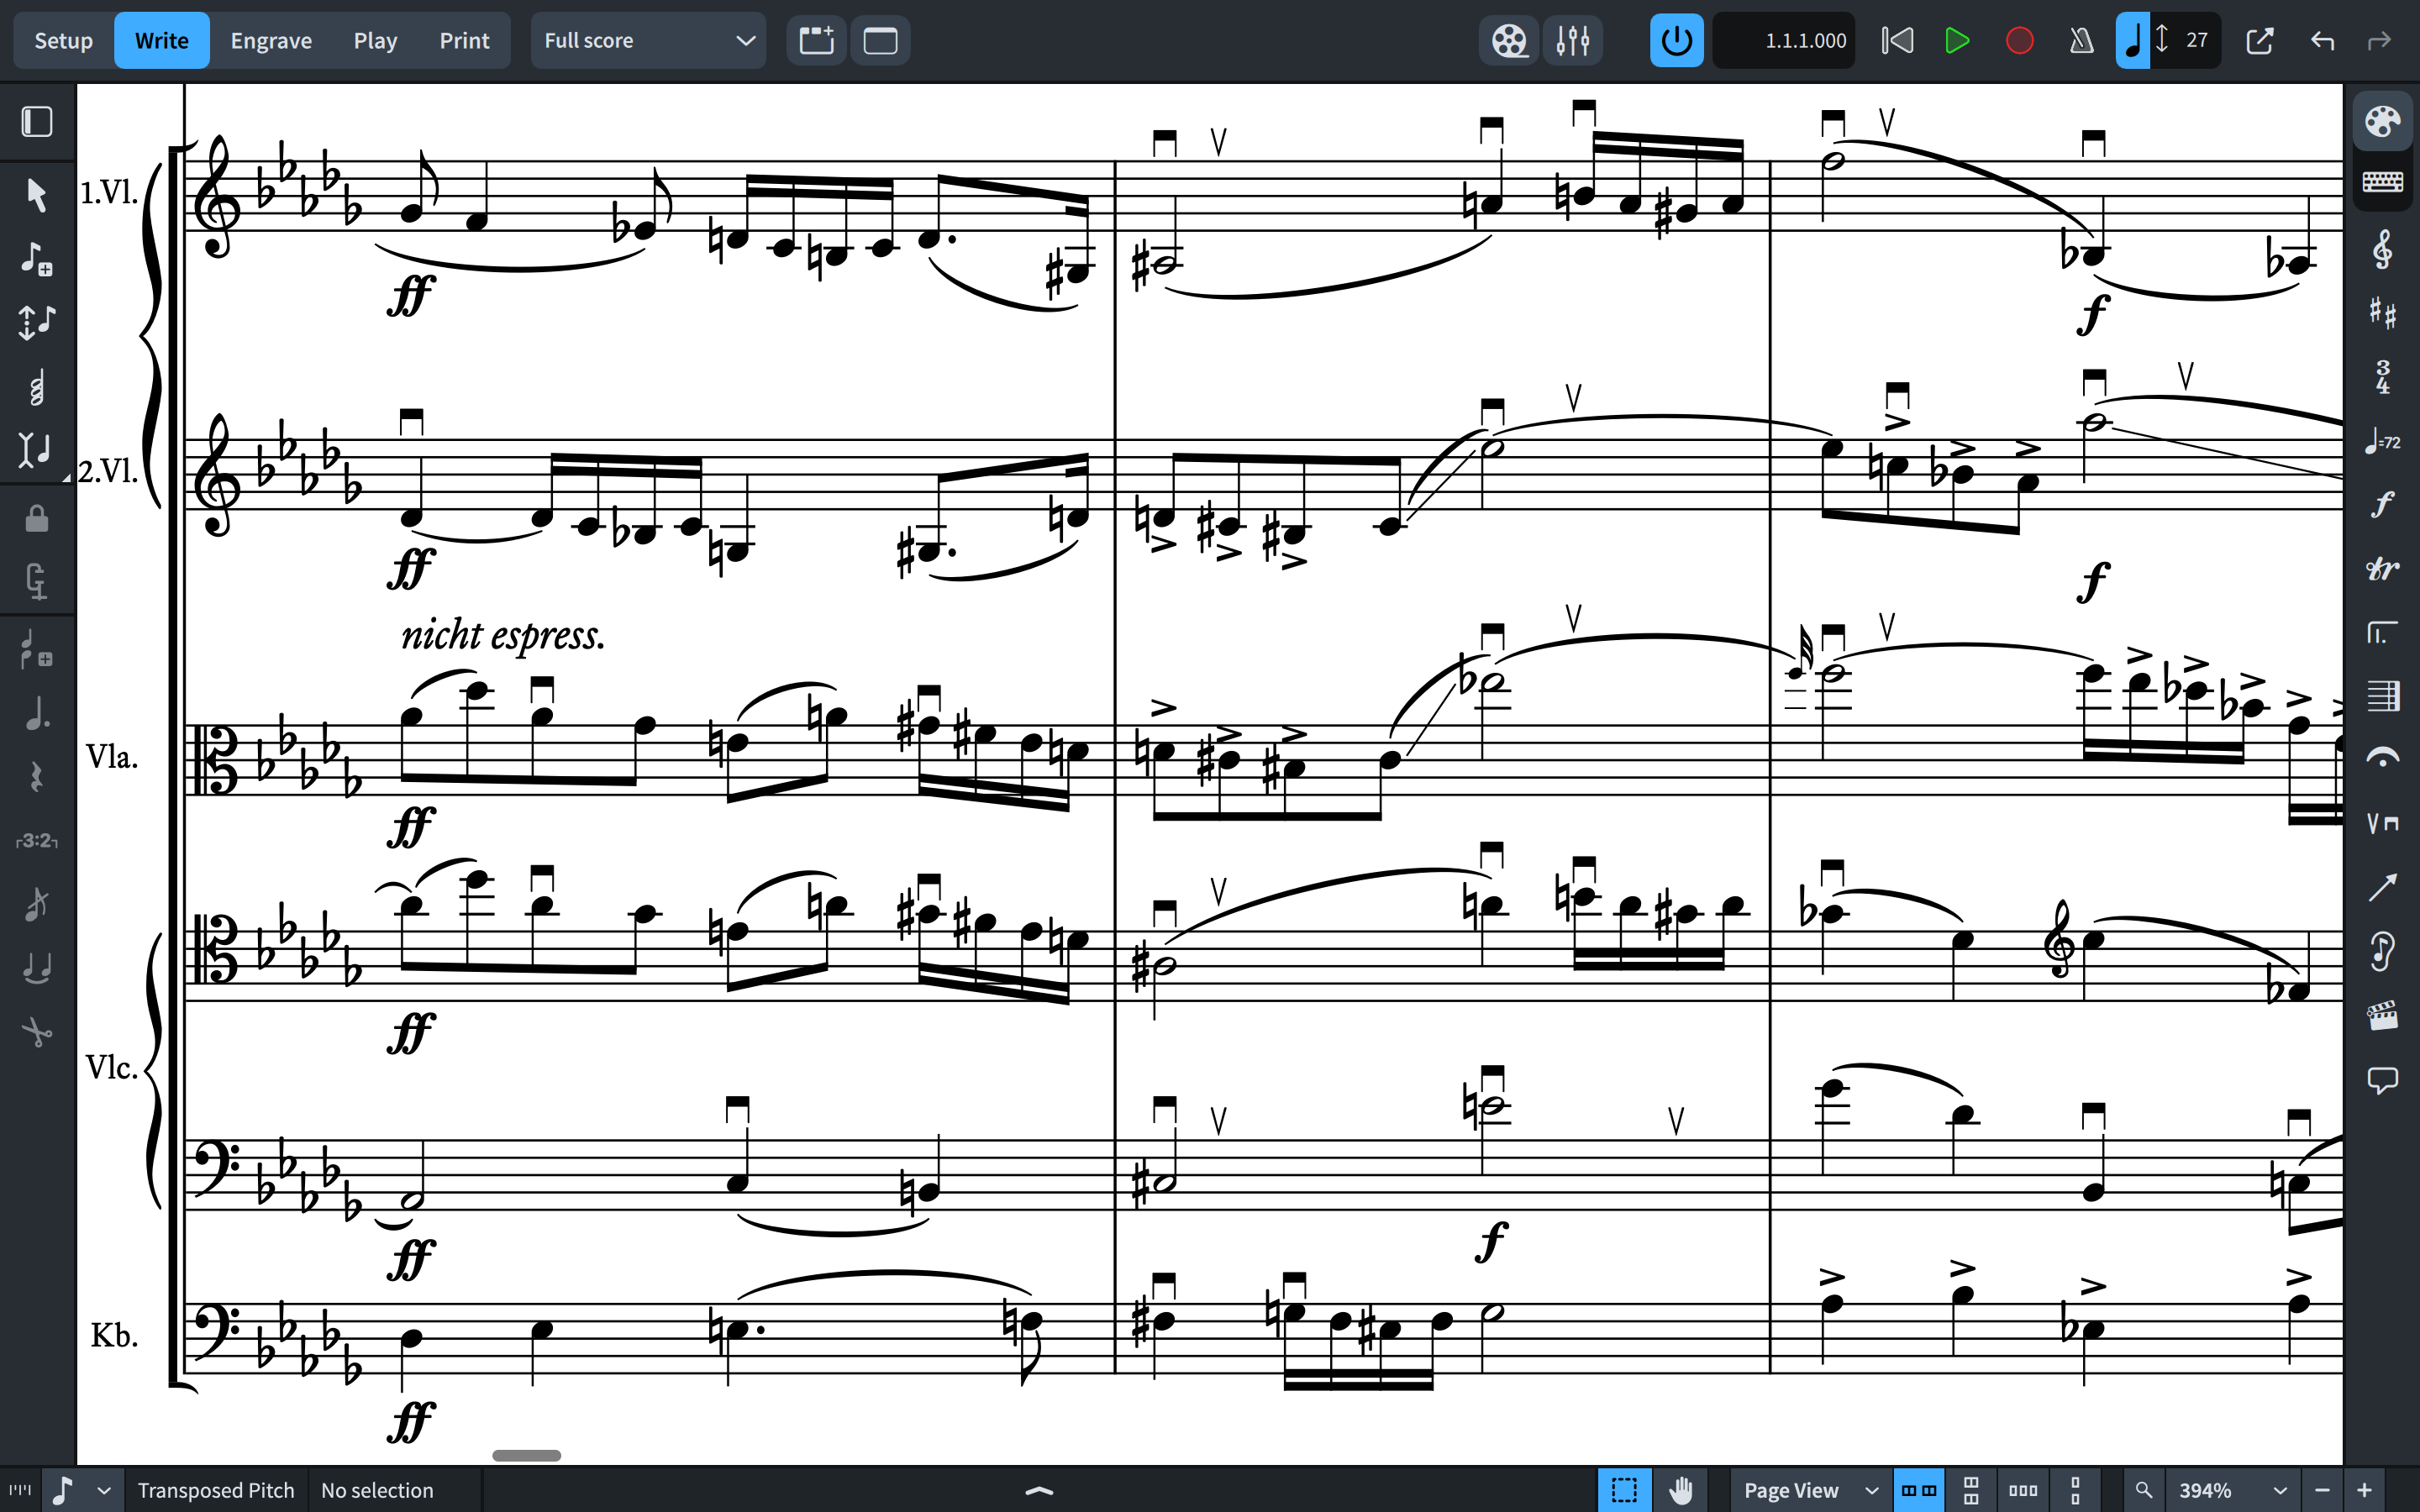
Task: Open the Holds and Pauses panel
Action: pos(2383,759)
